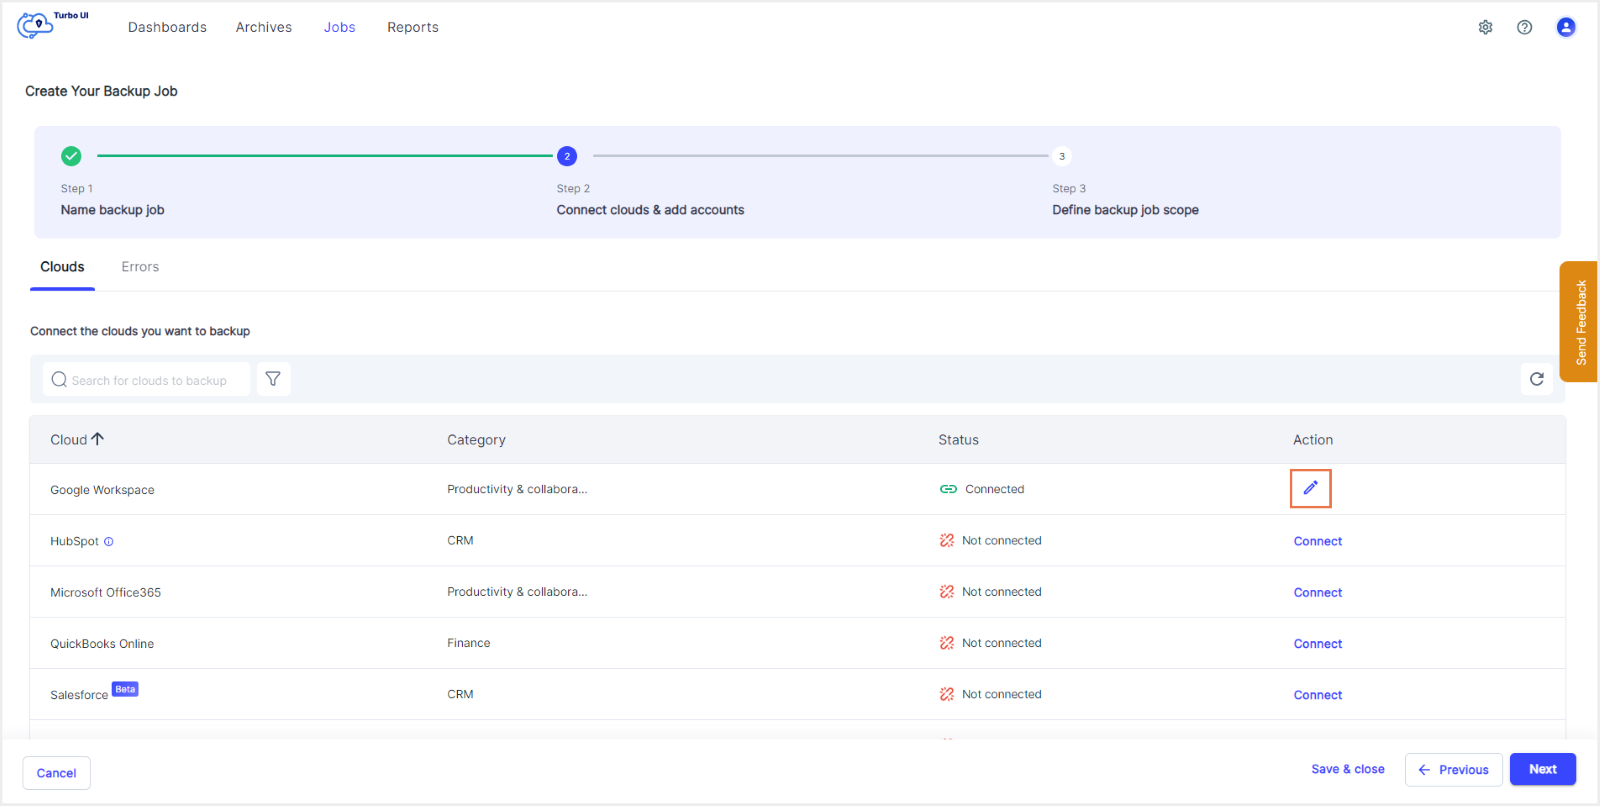Click the Action column header
1600x806 pixels.
tap(1313, 440)
